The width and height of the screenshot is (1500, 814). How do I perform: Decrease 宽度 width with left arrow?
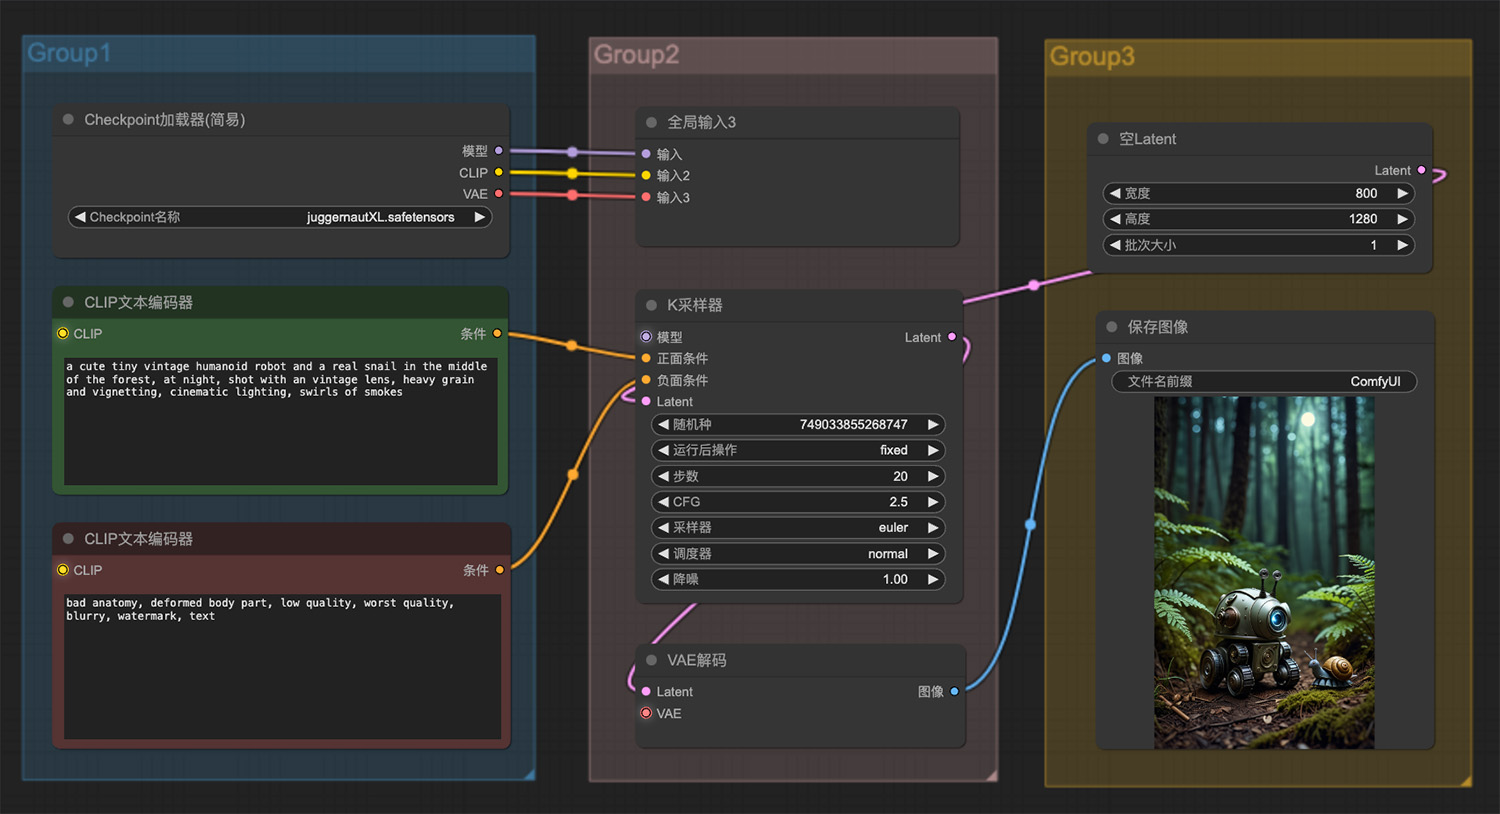pos(1115,193)
